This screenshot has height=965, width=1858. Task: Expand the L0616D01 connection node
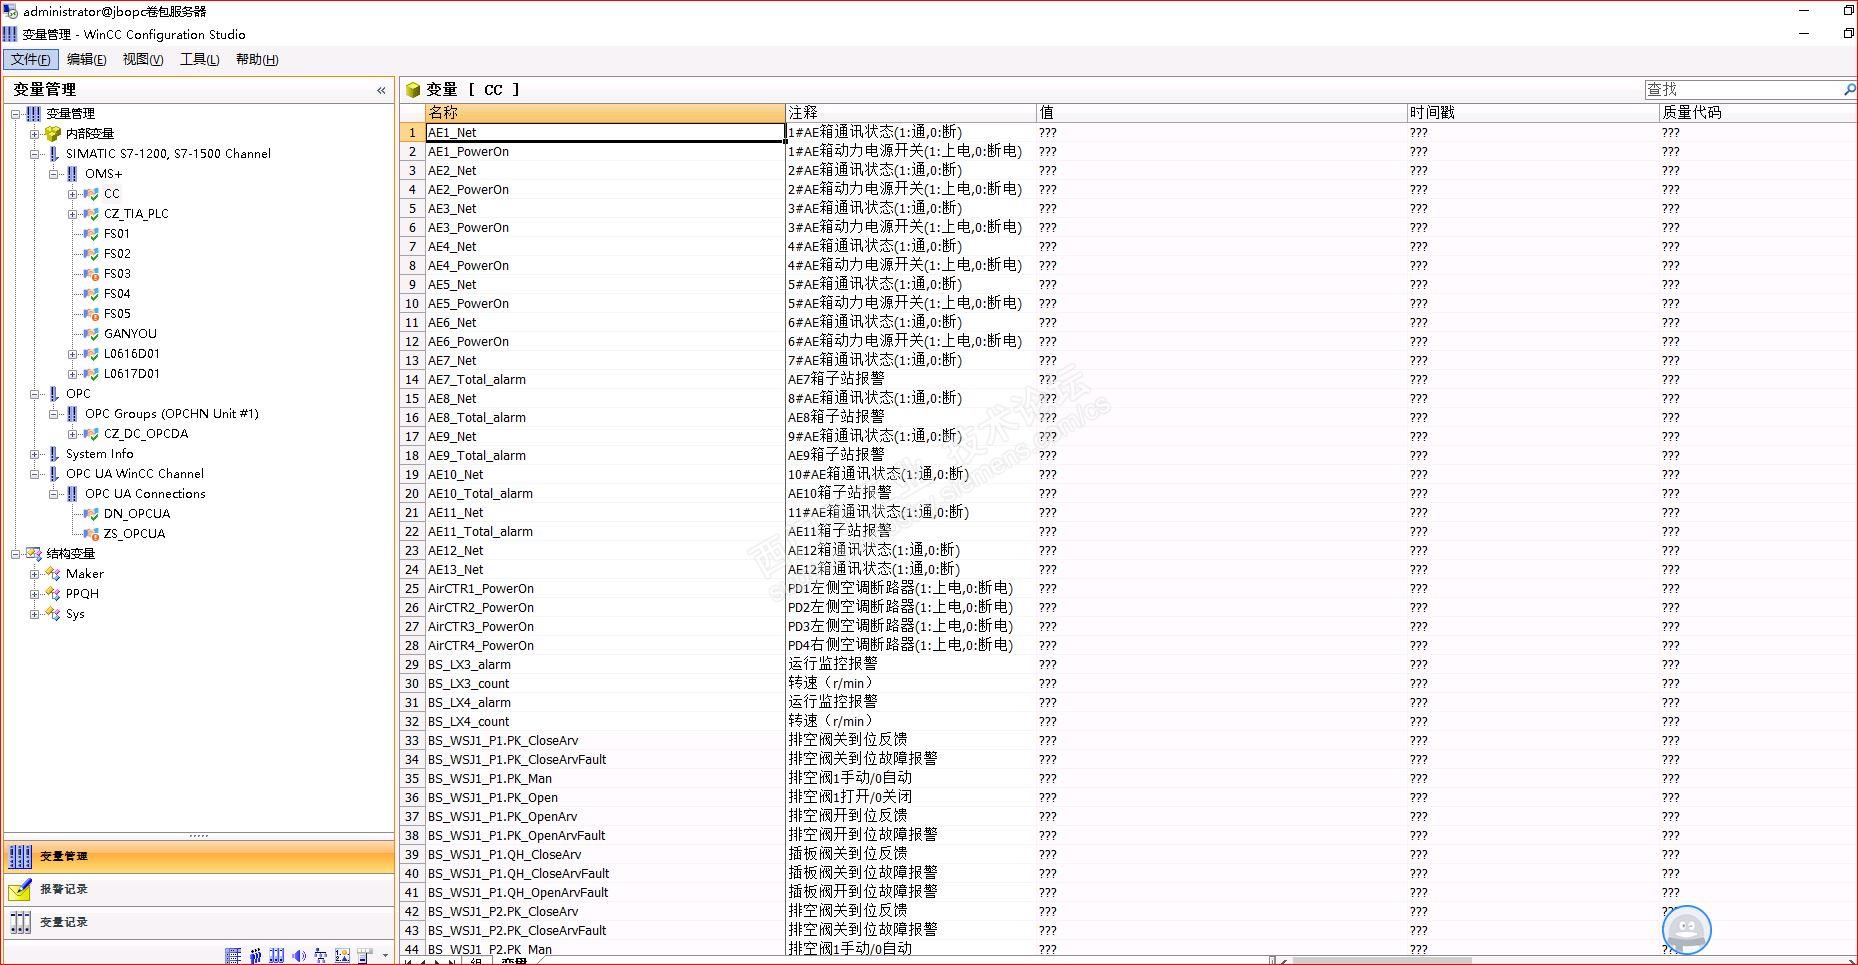(72, 354)
